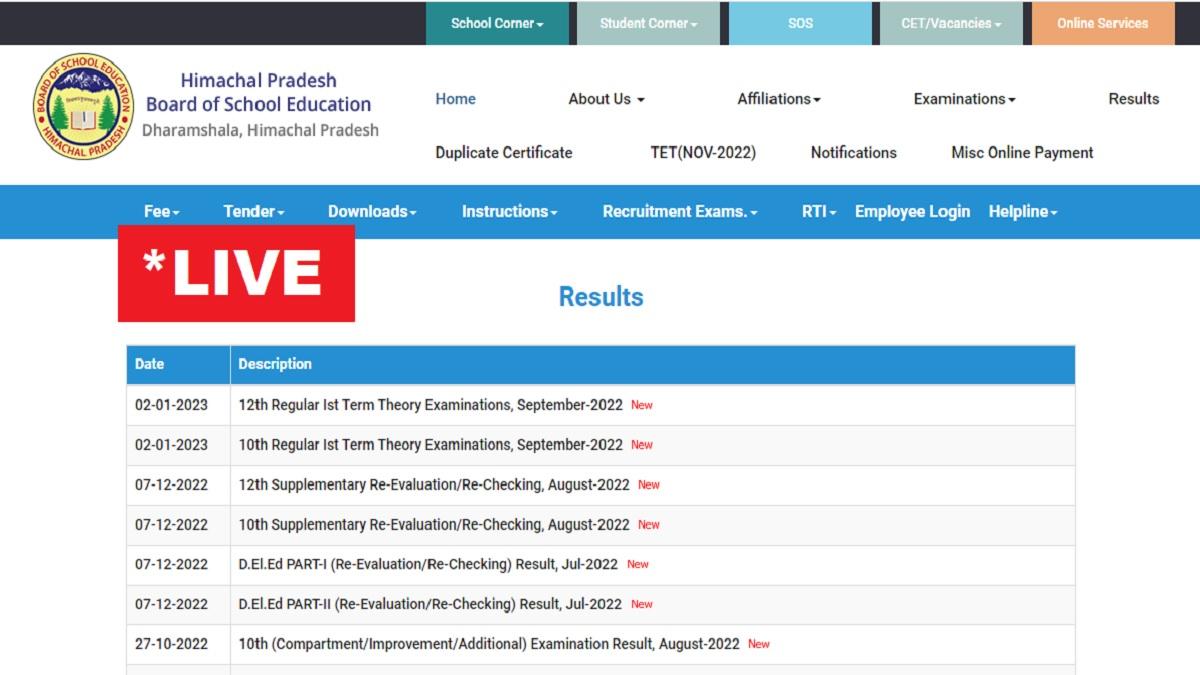Open the About Us dropdown
The width and height of the screenshot is (1200, 675).
pos(605,99)
